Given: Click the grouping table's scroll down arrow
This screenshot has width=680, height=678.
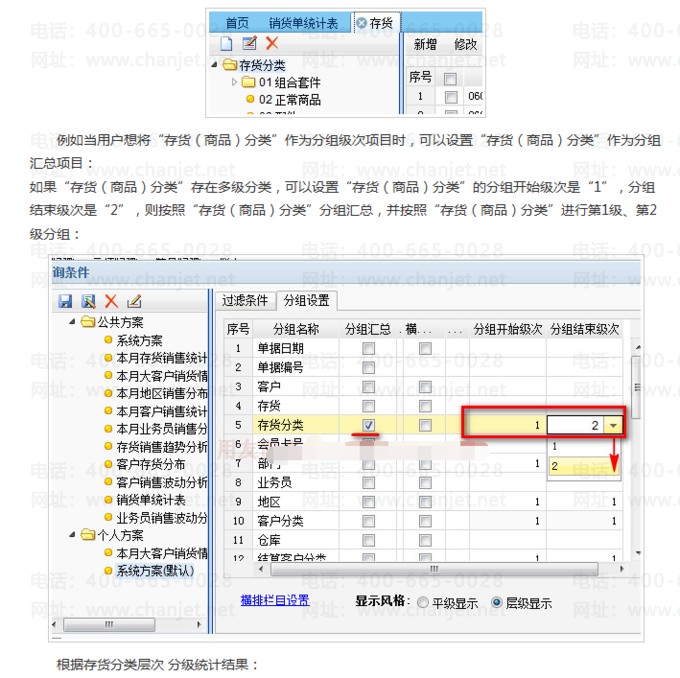Looking at the screenshot, I should click(638, 553).
